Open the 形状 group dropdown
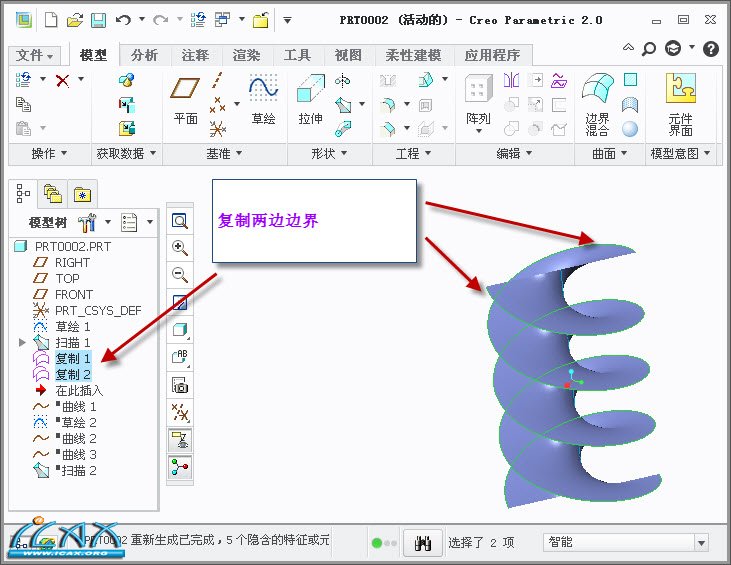This screenshot has height=565, width=731. click(329, 153)
